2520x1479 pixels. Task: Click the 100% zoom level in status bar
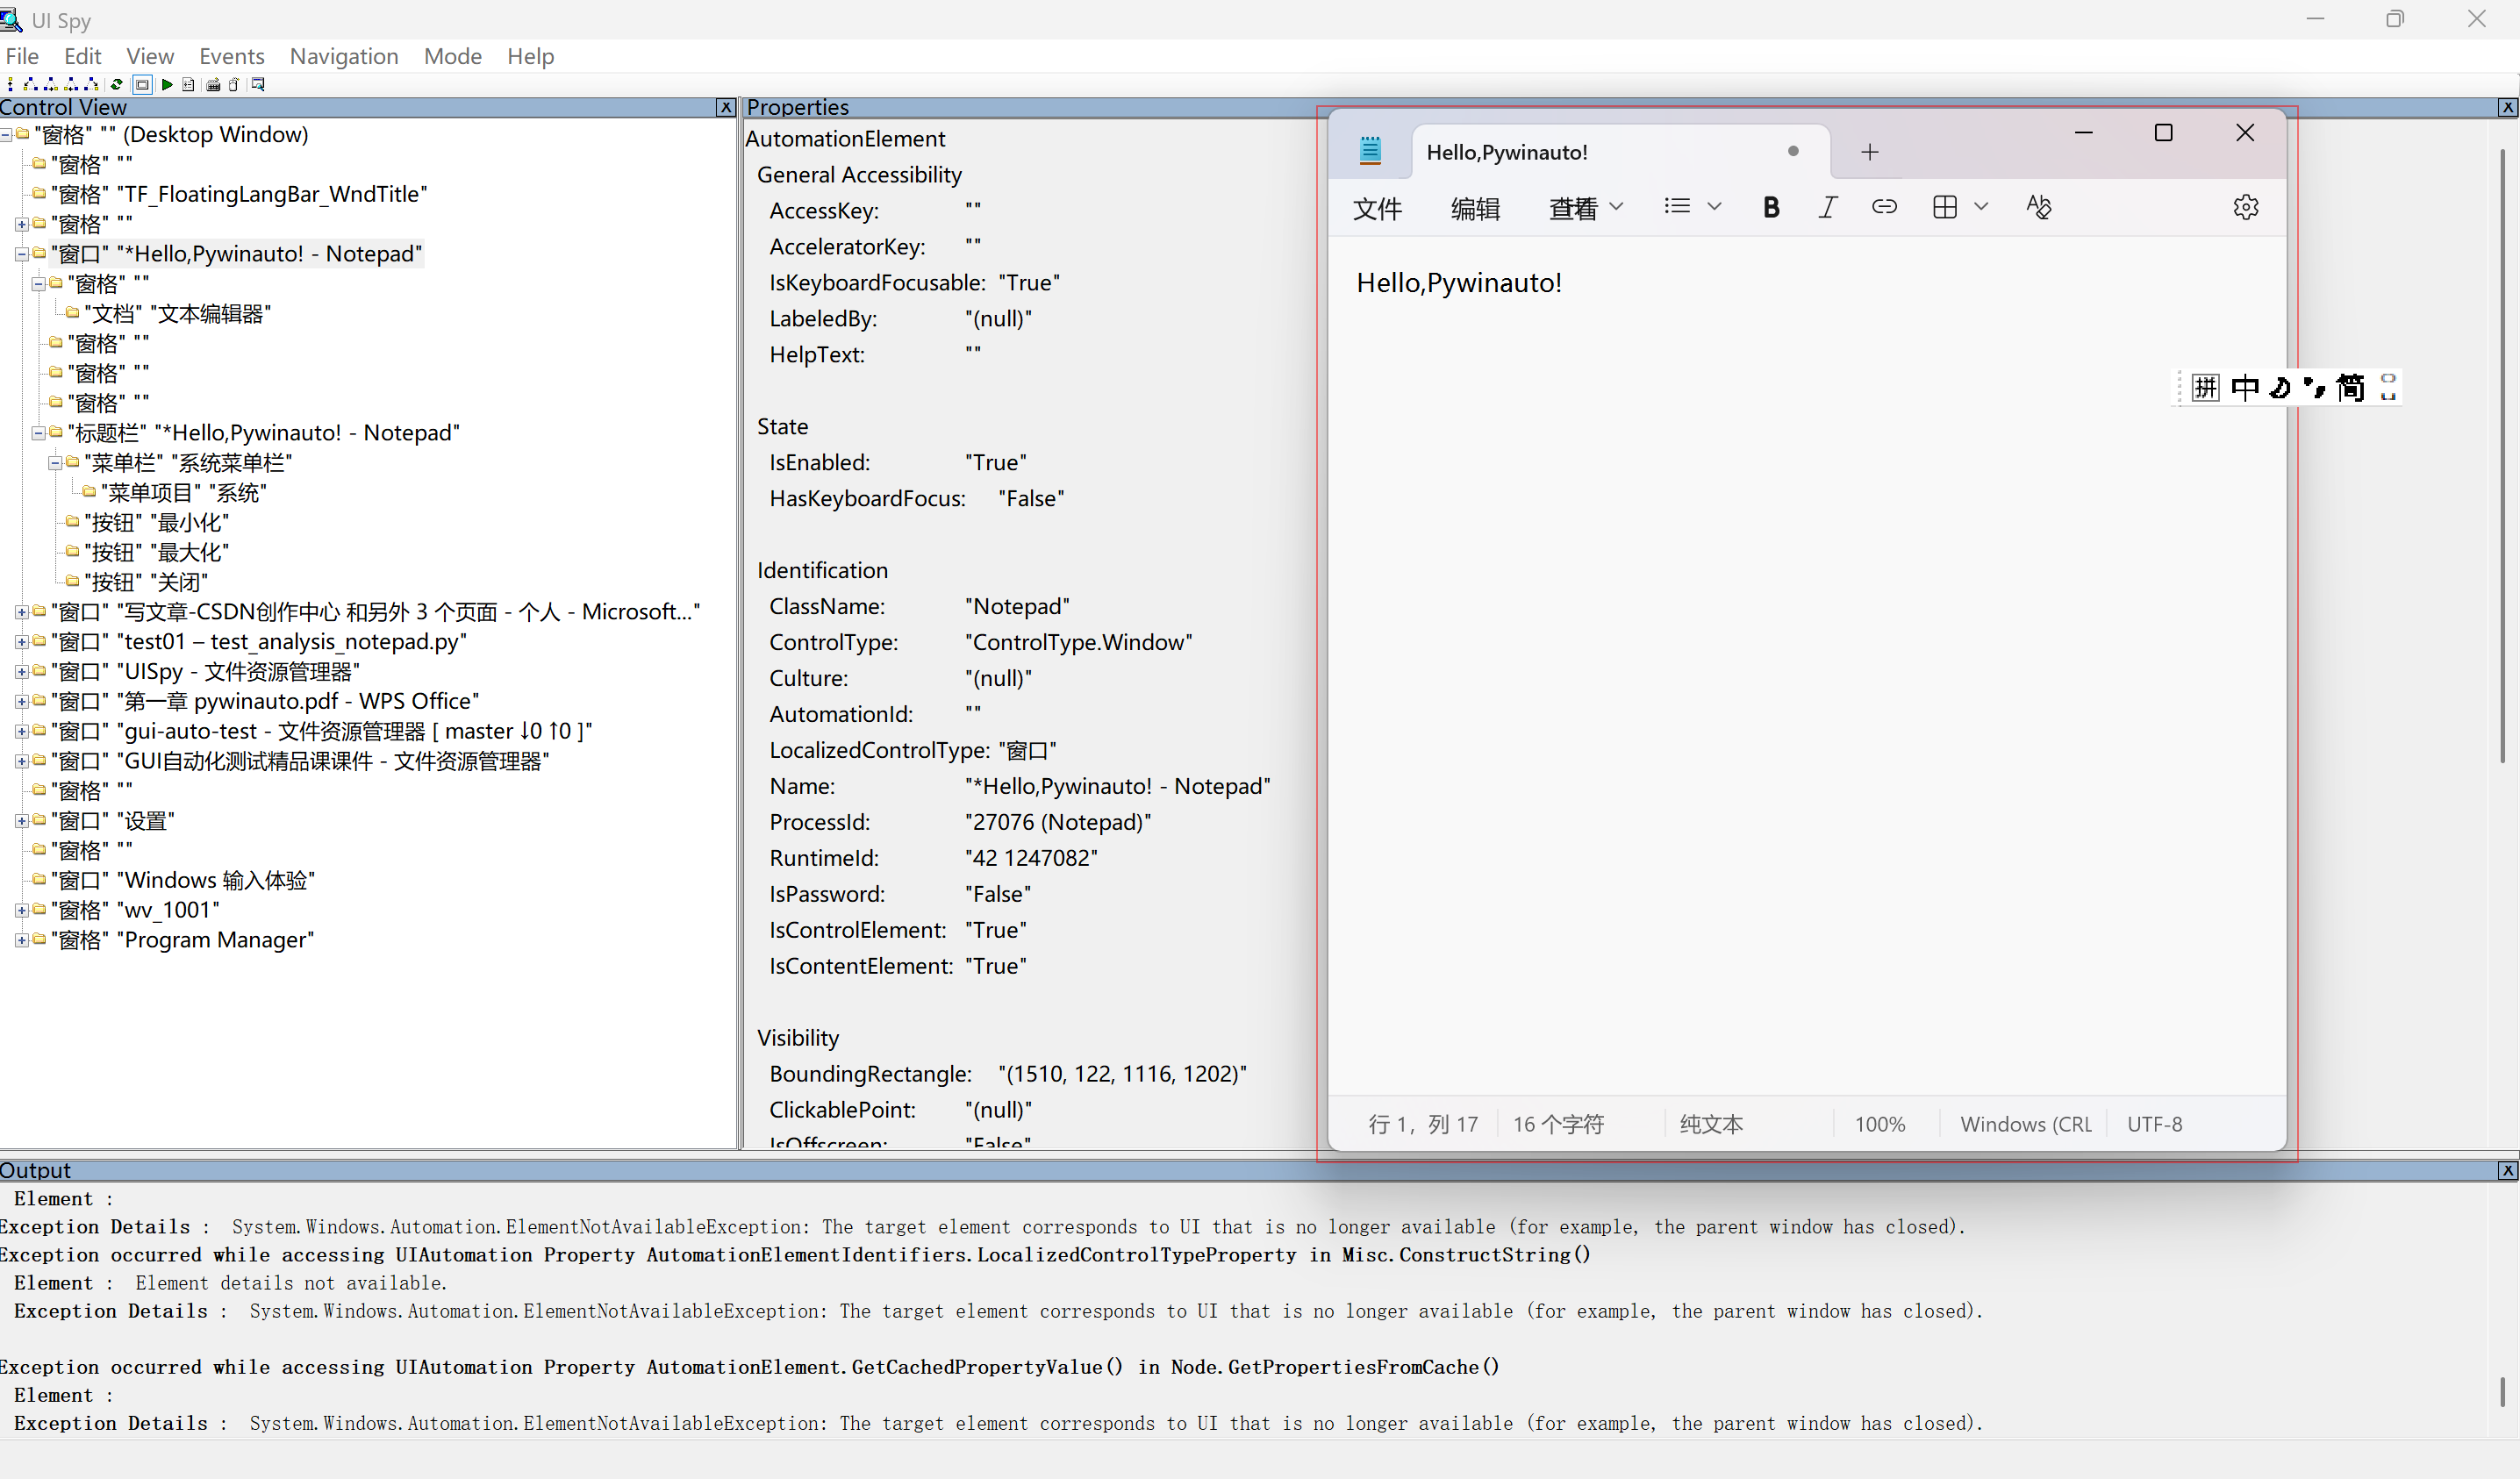point(1879,1124)
